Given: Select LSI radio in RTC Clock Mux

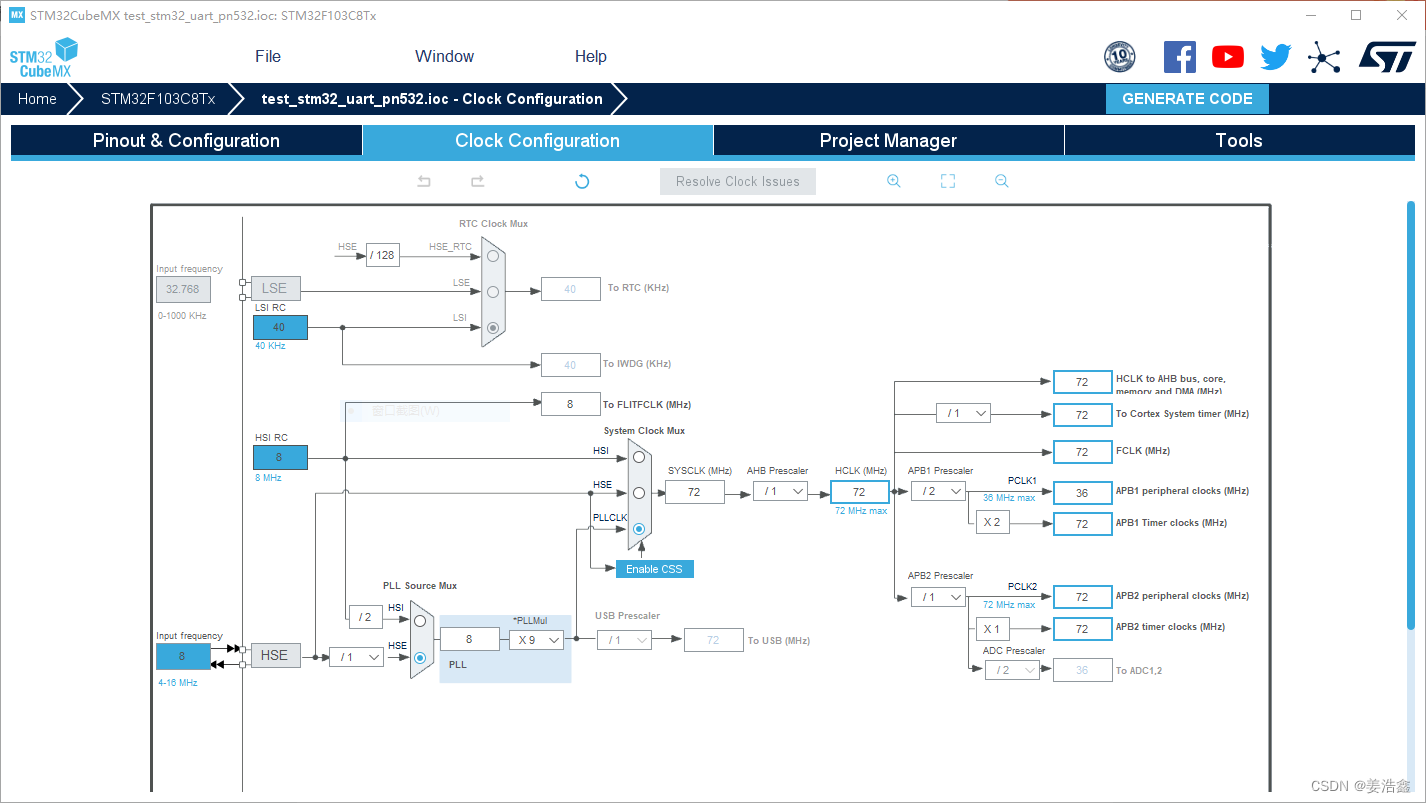Looking at the screenshot, I should pyautogui.click(x=493, y=328).
